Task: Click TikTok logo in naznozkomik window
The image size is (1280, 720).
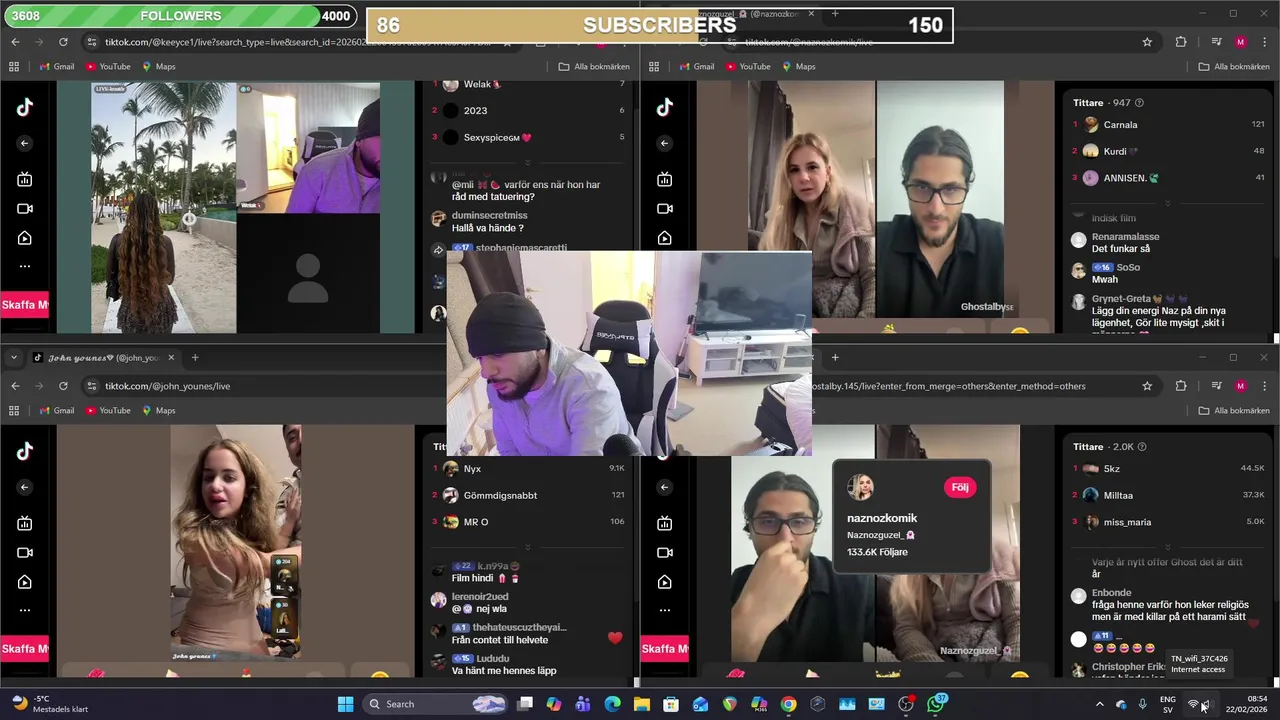Action: [665, 108]
